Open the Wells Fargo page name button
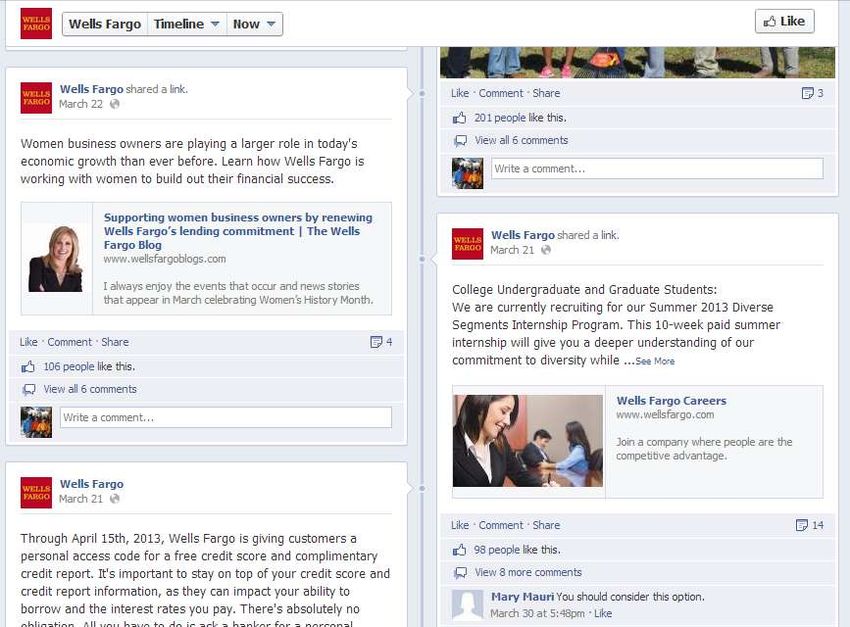 pos(105,24)
